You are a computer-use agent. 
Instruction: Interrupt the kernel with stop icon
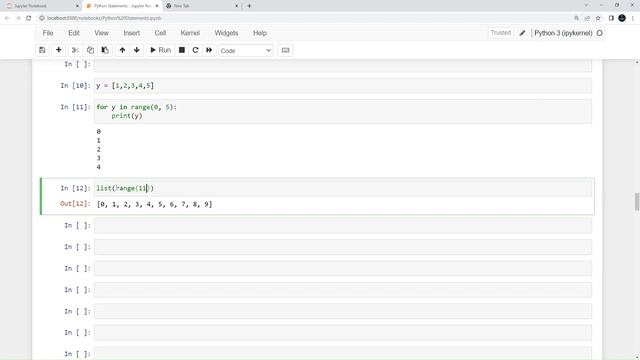[182, 50]
